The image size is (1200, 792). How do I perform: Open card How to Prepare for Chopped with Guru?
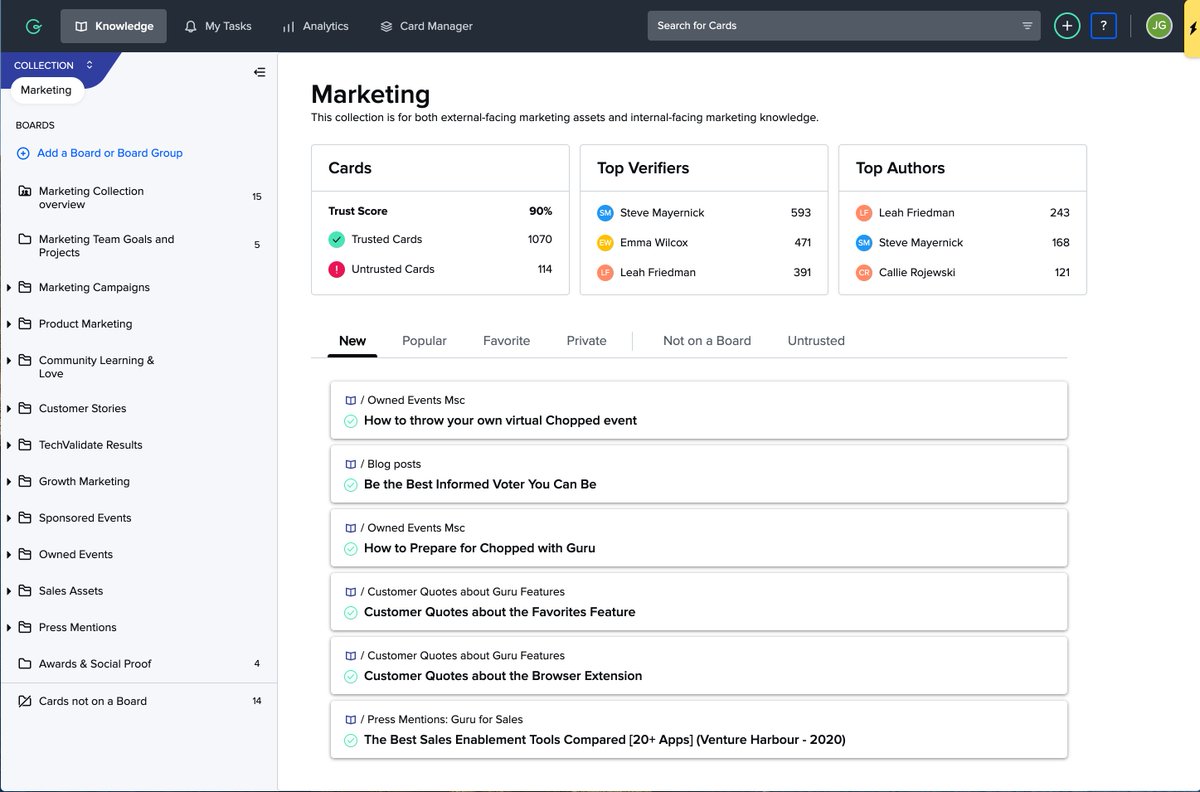(x=699, y=538)
